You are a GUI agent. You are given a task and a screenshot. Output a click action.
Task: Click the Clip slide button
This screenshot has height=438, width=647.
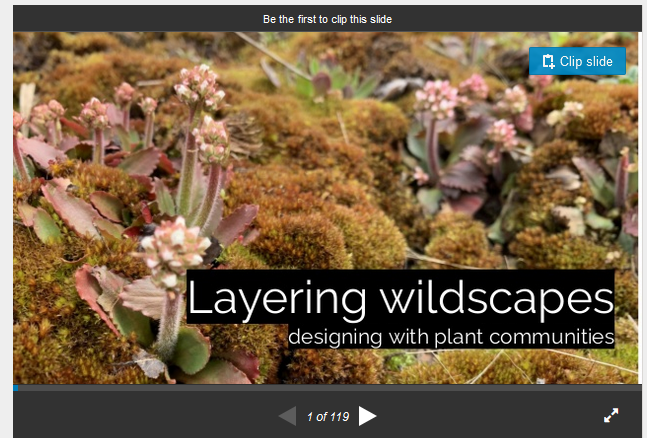(577, 61)
